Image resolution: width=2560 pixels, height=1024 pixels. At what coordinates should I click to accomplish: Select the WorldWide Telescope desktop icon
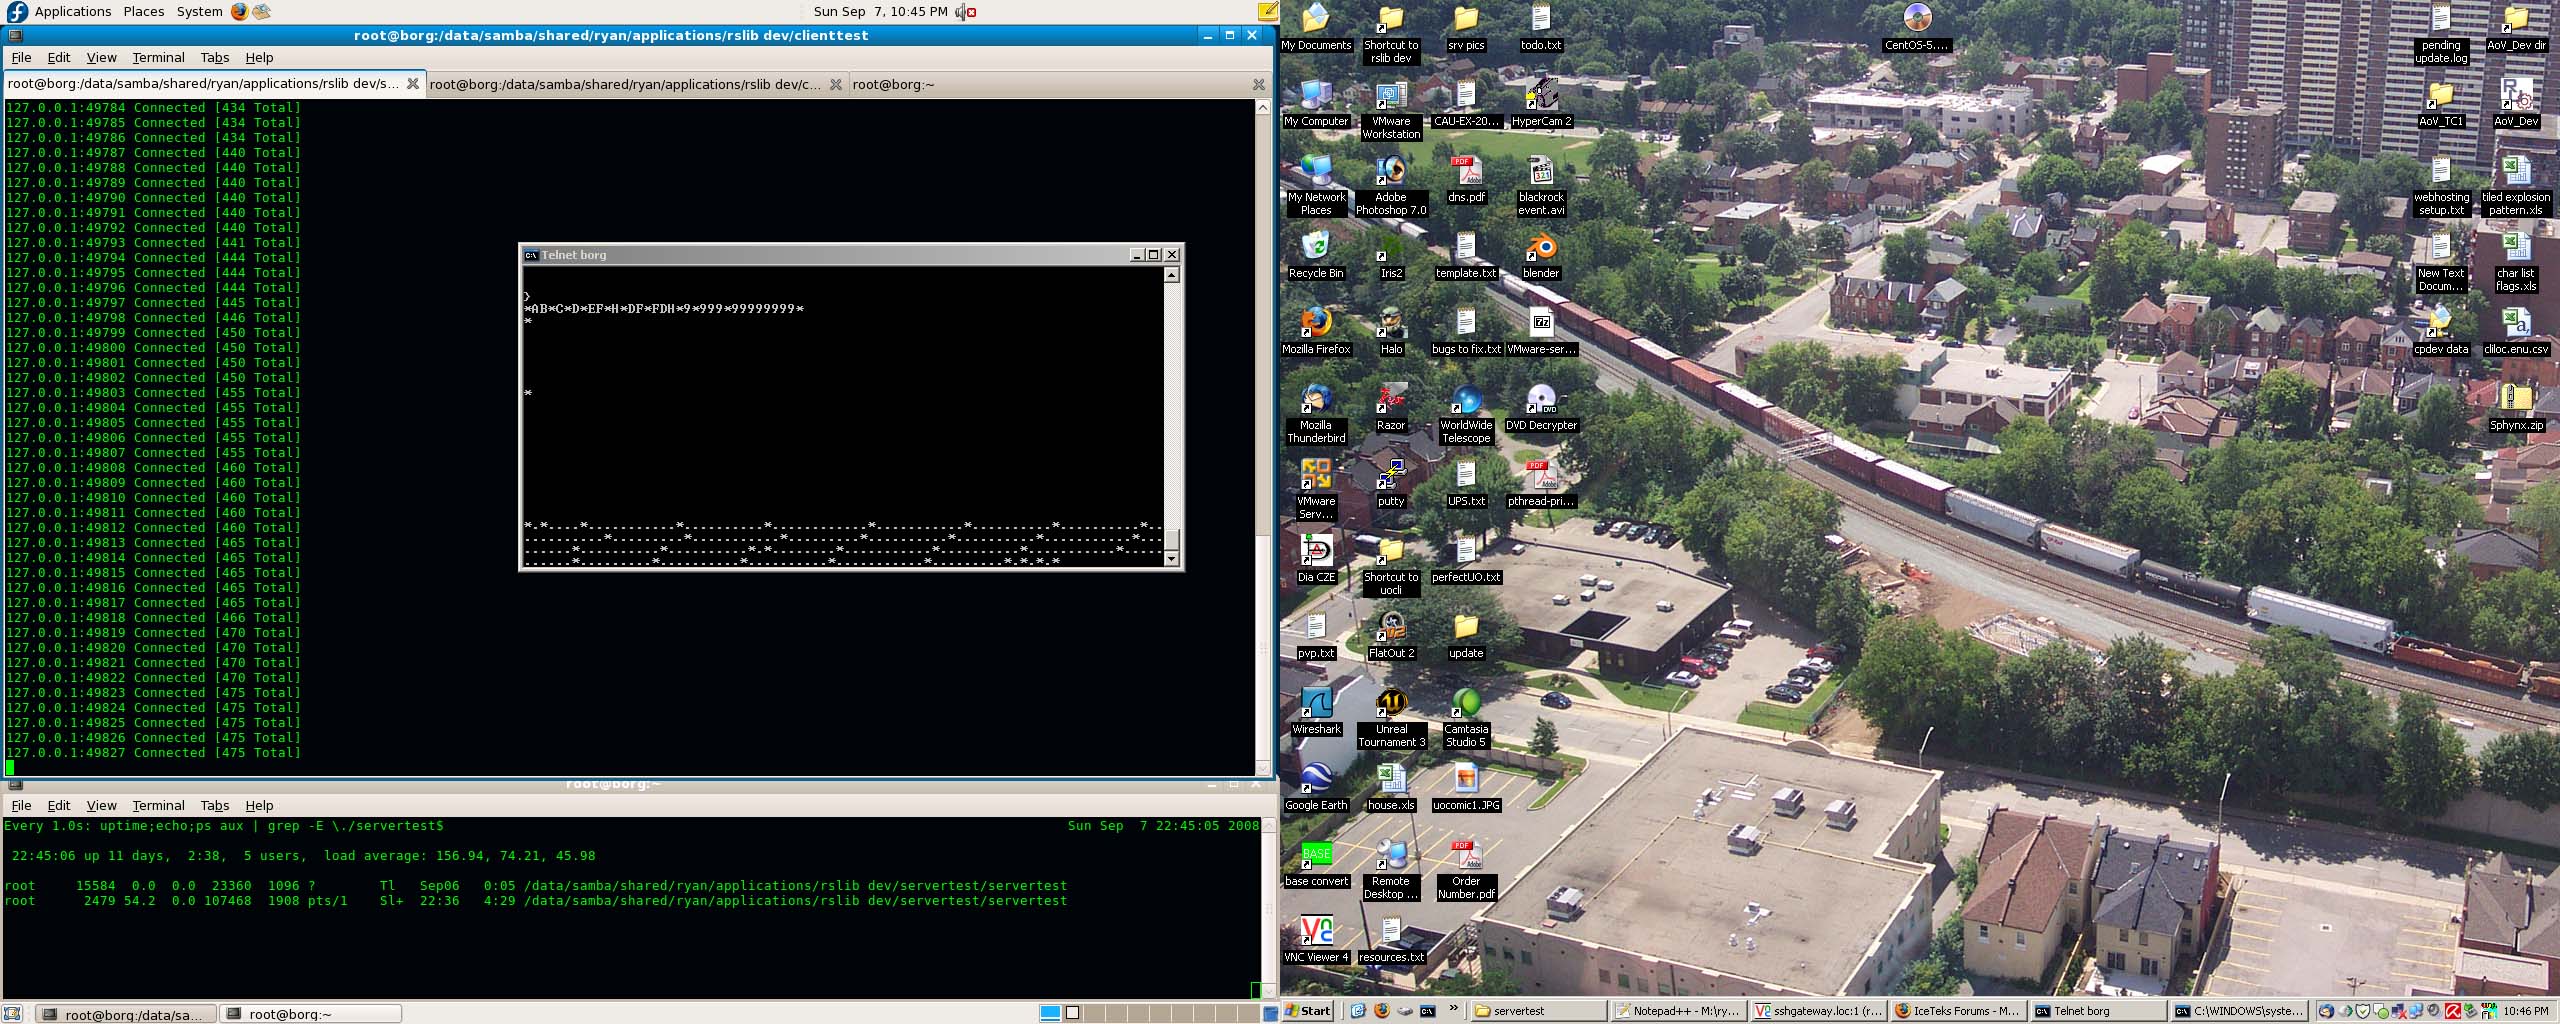(1466, 414)
